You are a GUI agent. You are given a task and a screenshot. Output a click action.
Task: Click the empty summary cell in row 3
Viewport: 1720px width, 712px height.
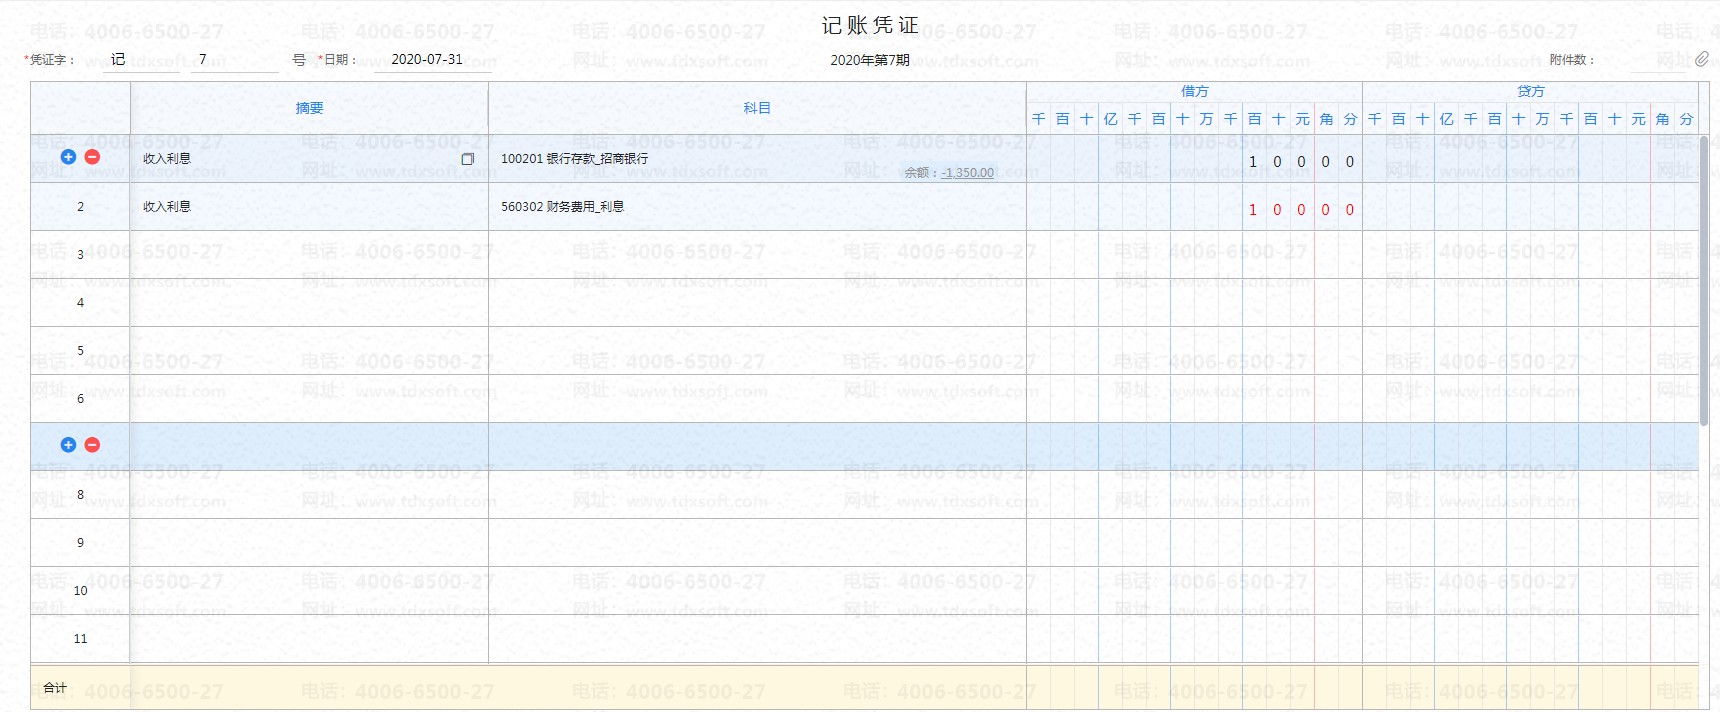point(308,255)
